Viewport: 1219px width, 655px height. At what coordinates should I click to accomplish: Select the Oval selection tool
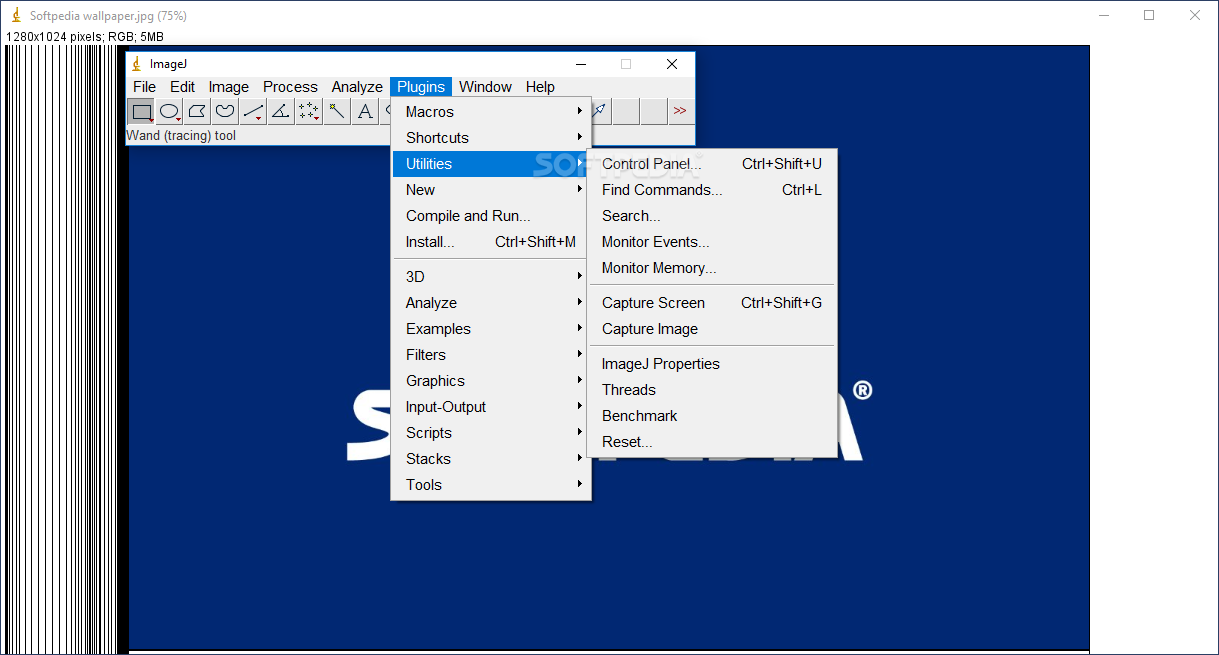click(170, 112)
